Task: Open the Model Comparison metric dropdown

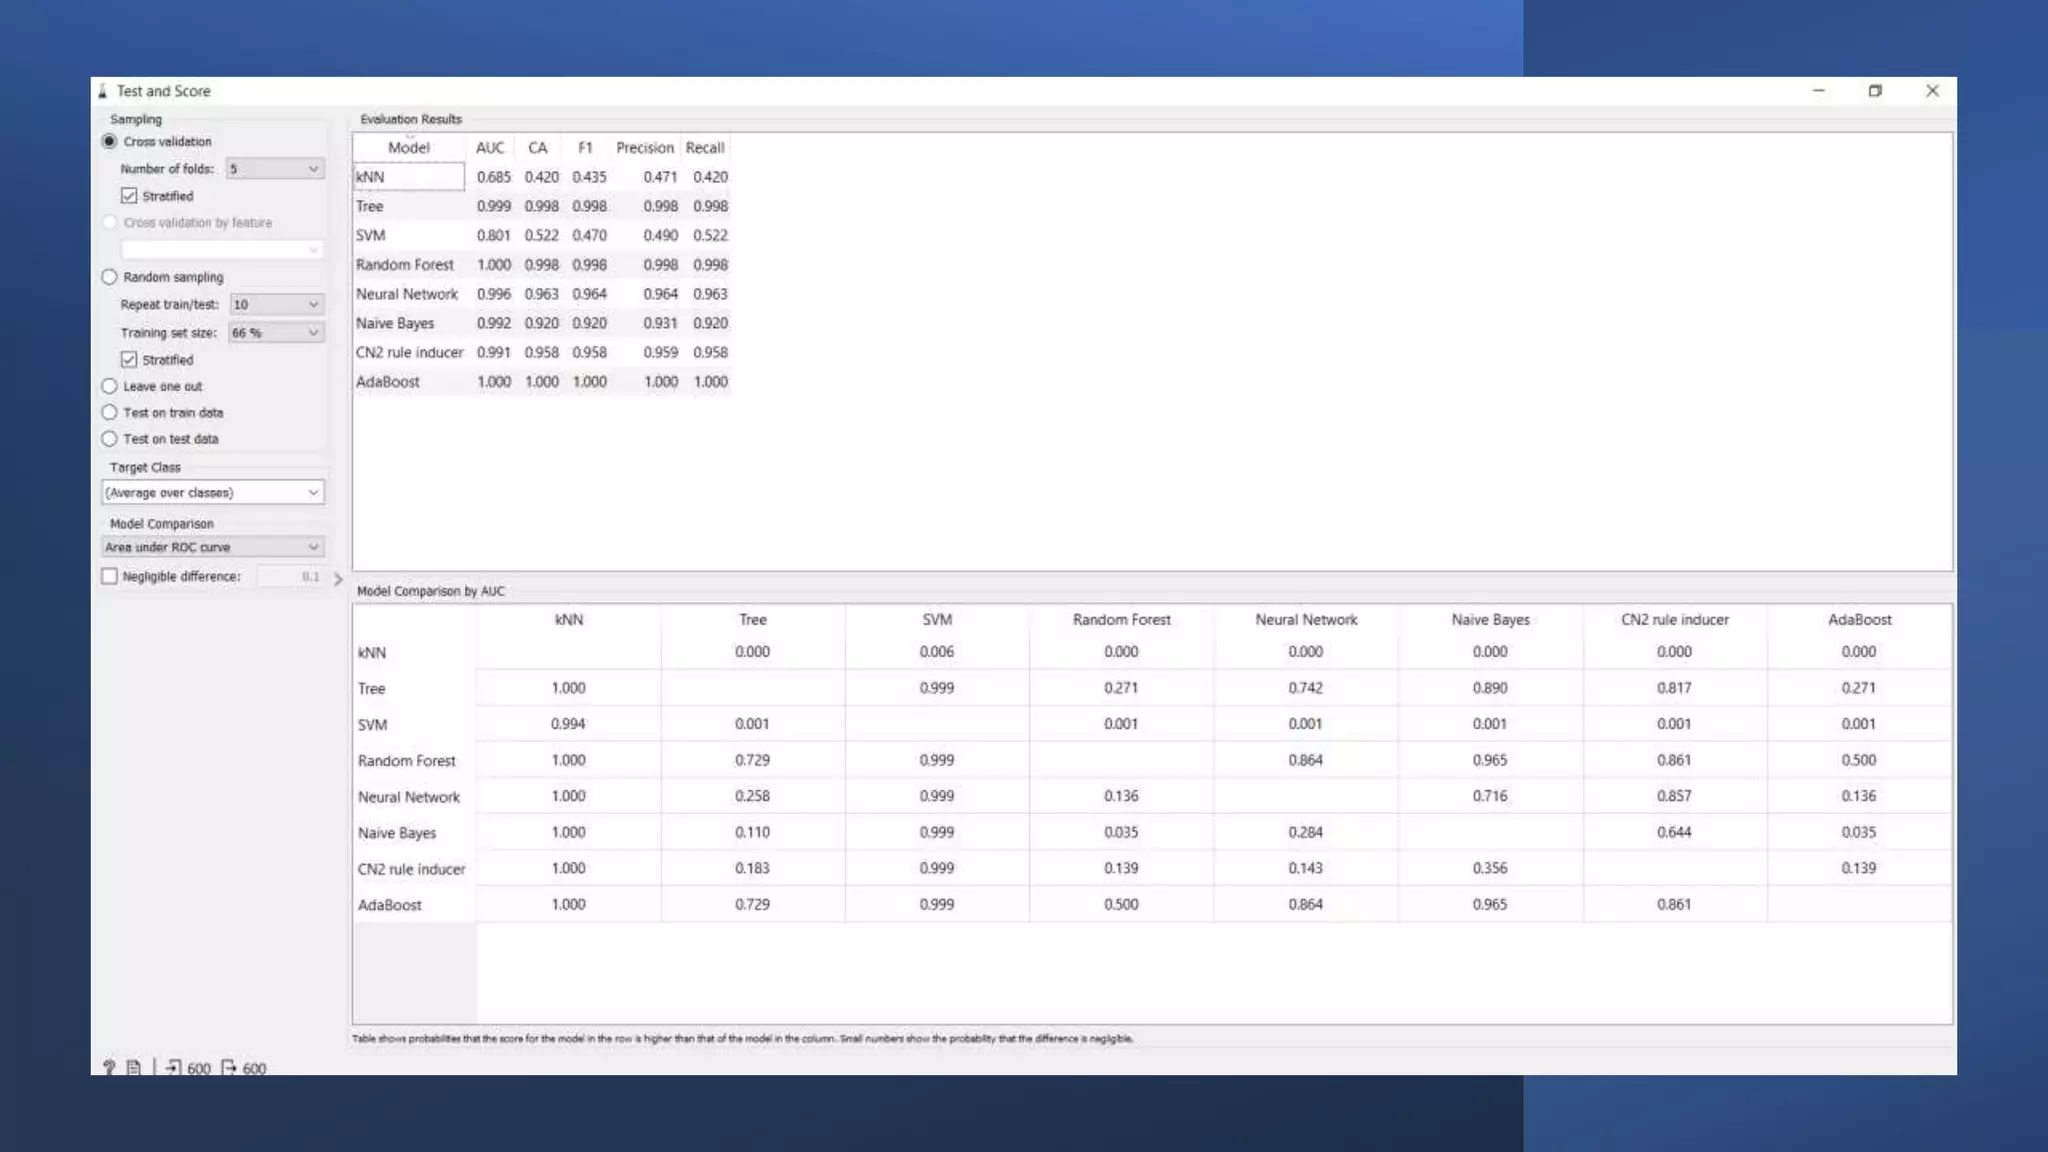Action: (x=213, y=547)
